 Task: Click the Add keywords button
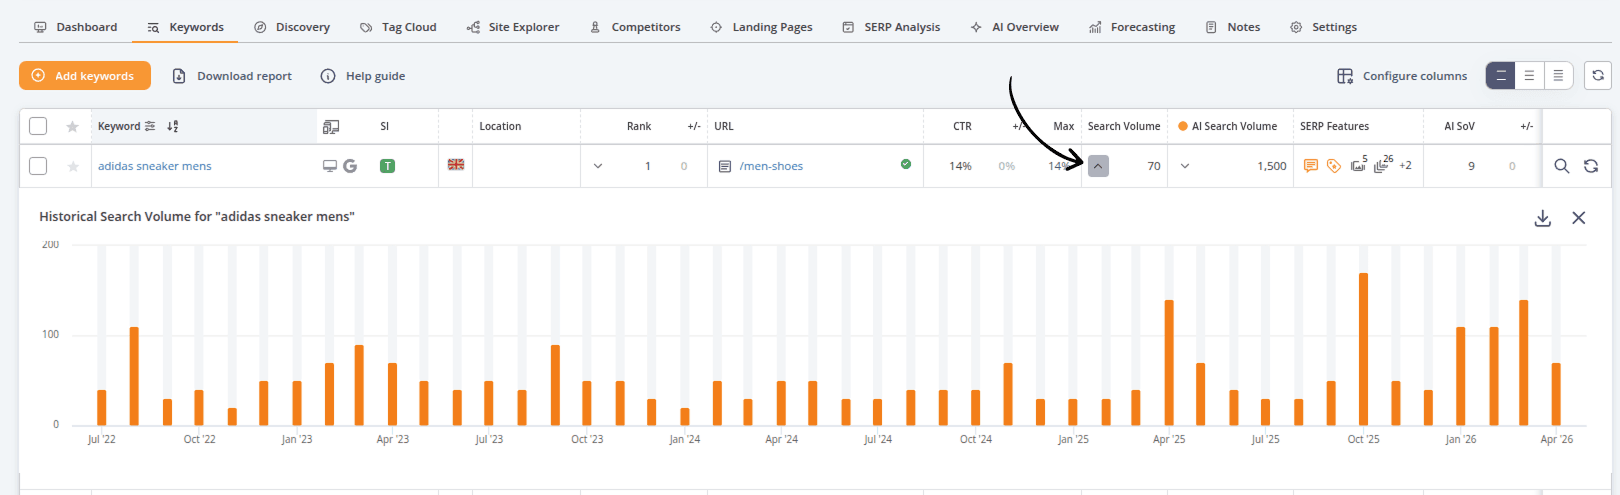click(x=85, y=75)
